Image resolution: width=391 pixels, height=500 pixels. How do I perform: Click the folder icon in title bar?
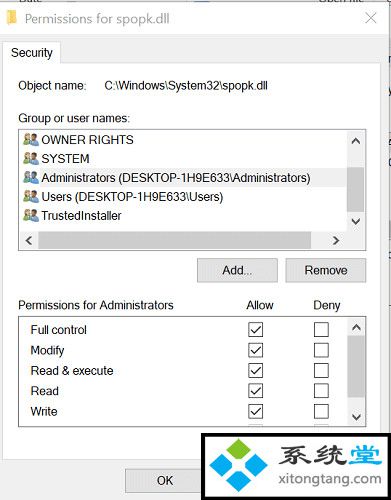[x=12, y=17]
